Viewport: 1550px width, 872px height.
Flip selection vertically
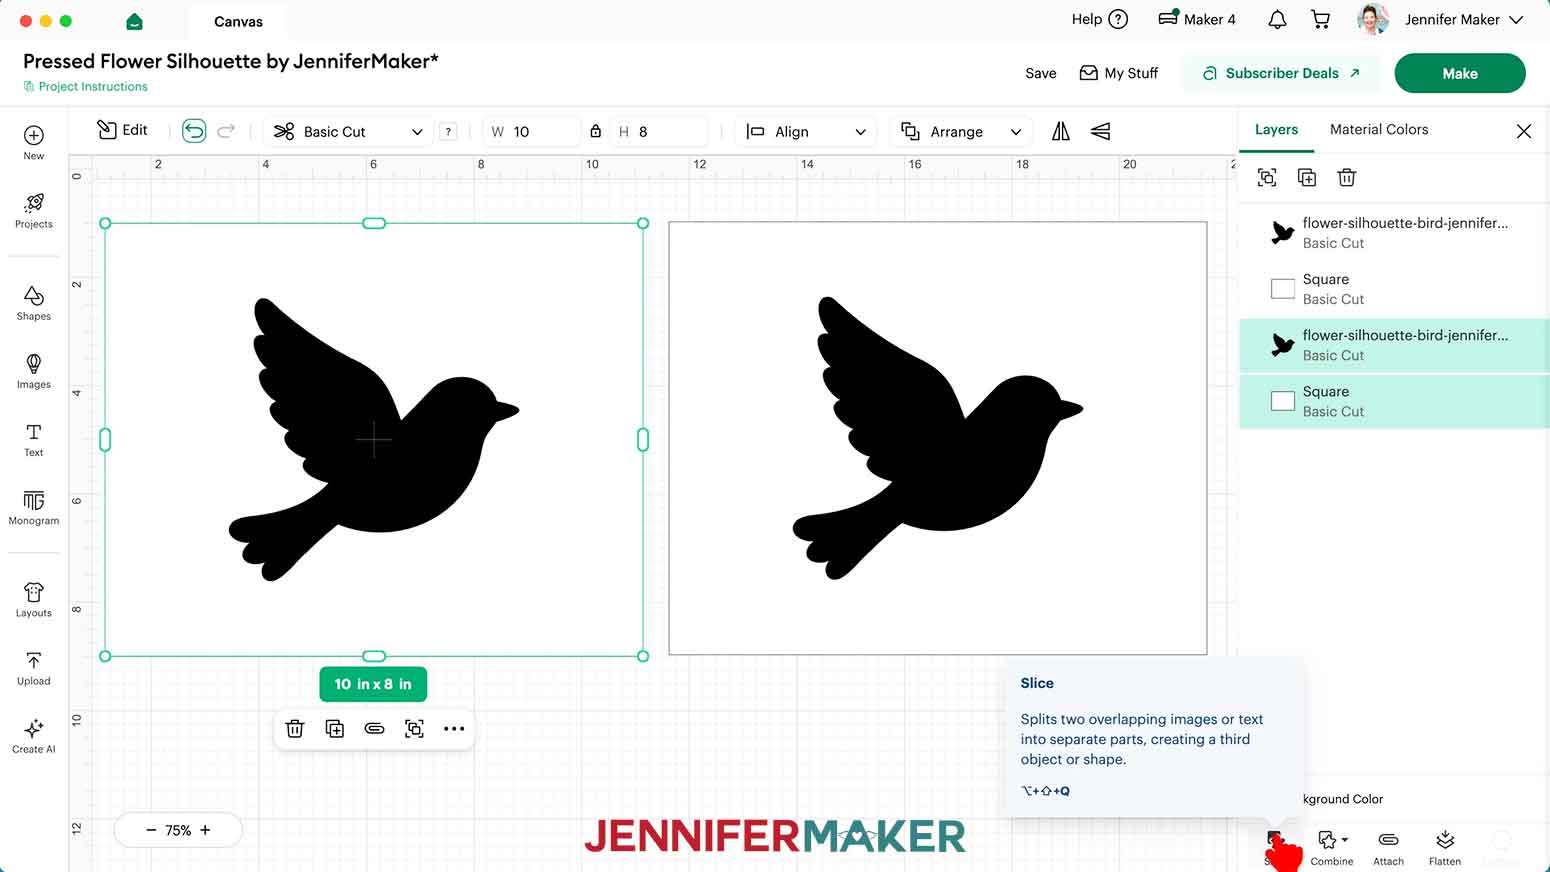(x=1100, y=131)
